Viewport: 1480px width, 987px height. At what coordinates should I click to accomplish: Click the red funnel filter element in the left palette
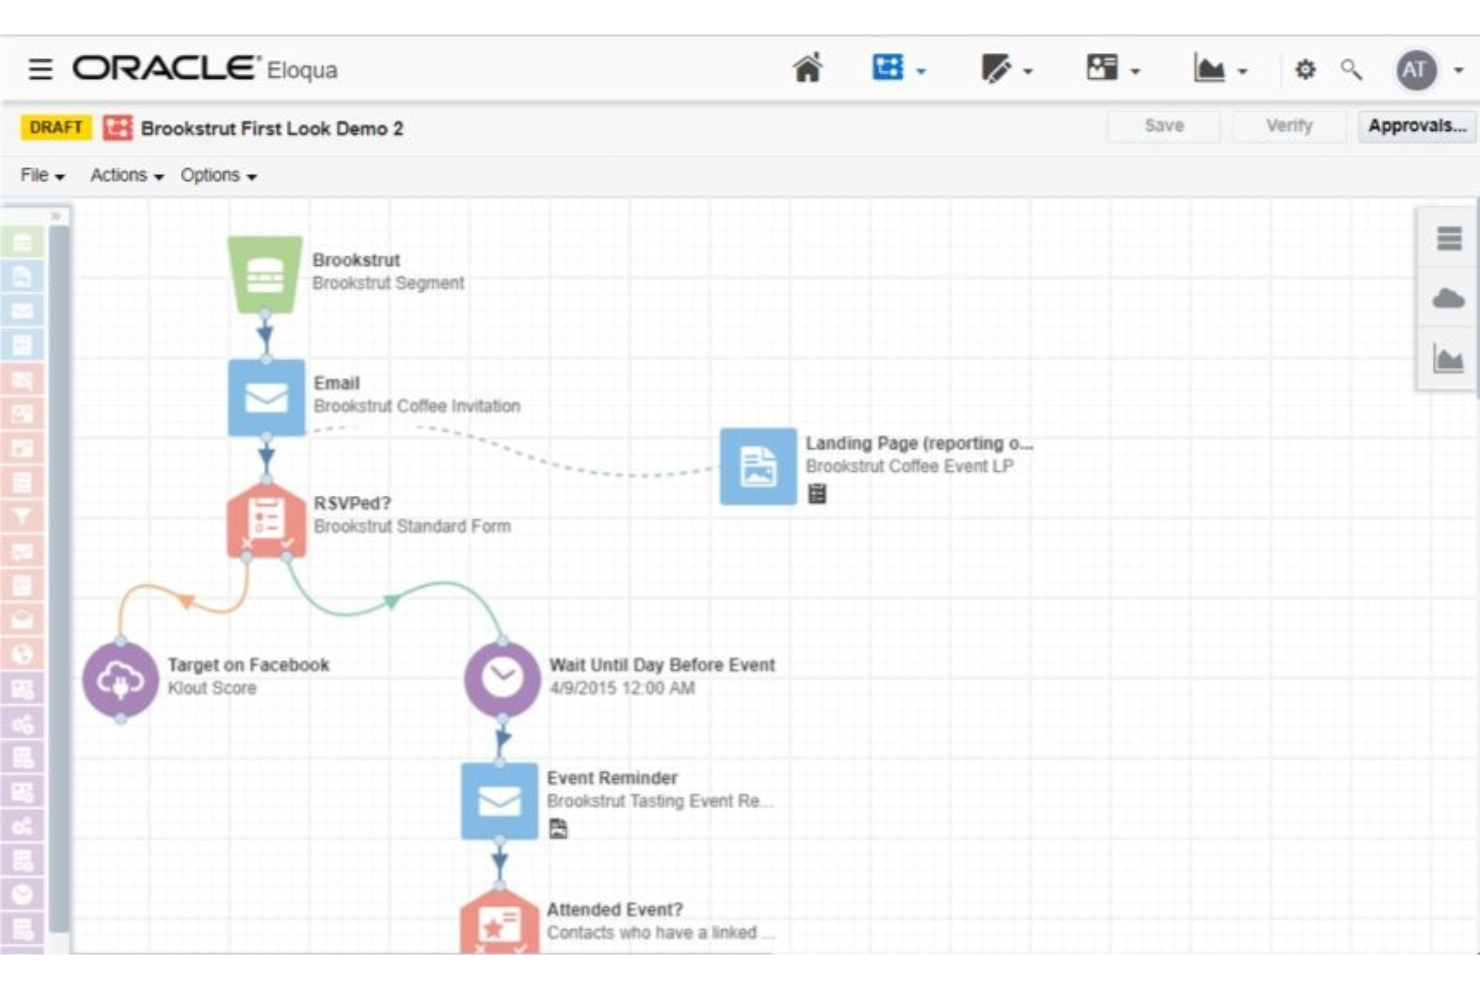coord(22,517)
